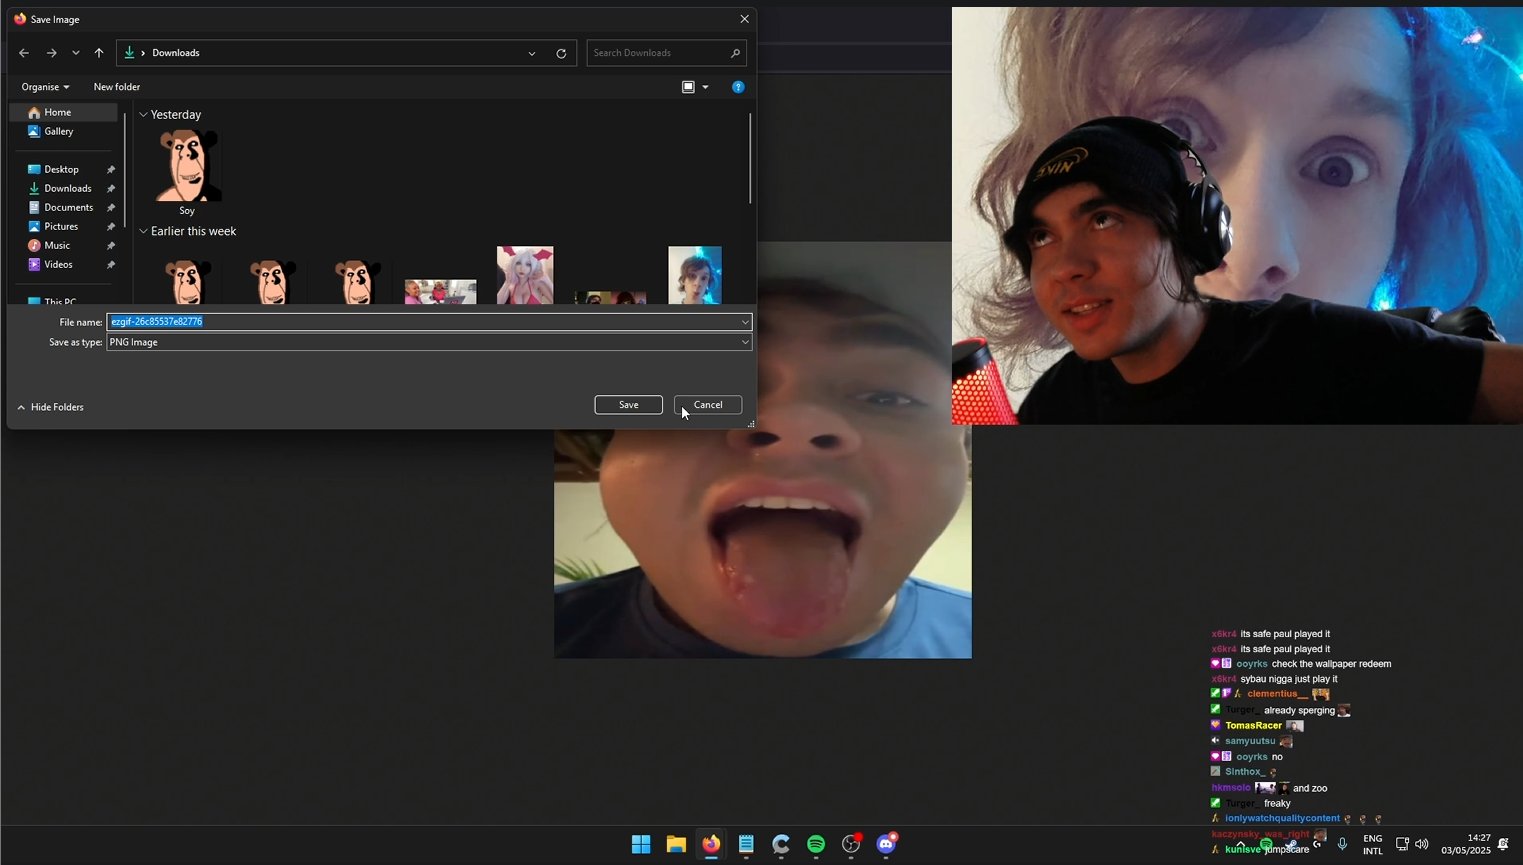This screenshot has height=865, width=1523.
Task: Click username TomasRacer in chat
Action: (x=1253, y=726)
